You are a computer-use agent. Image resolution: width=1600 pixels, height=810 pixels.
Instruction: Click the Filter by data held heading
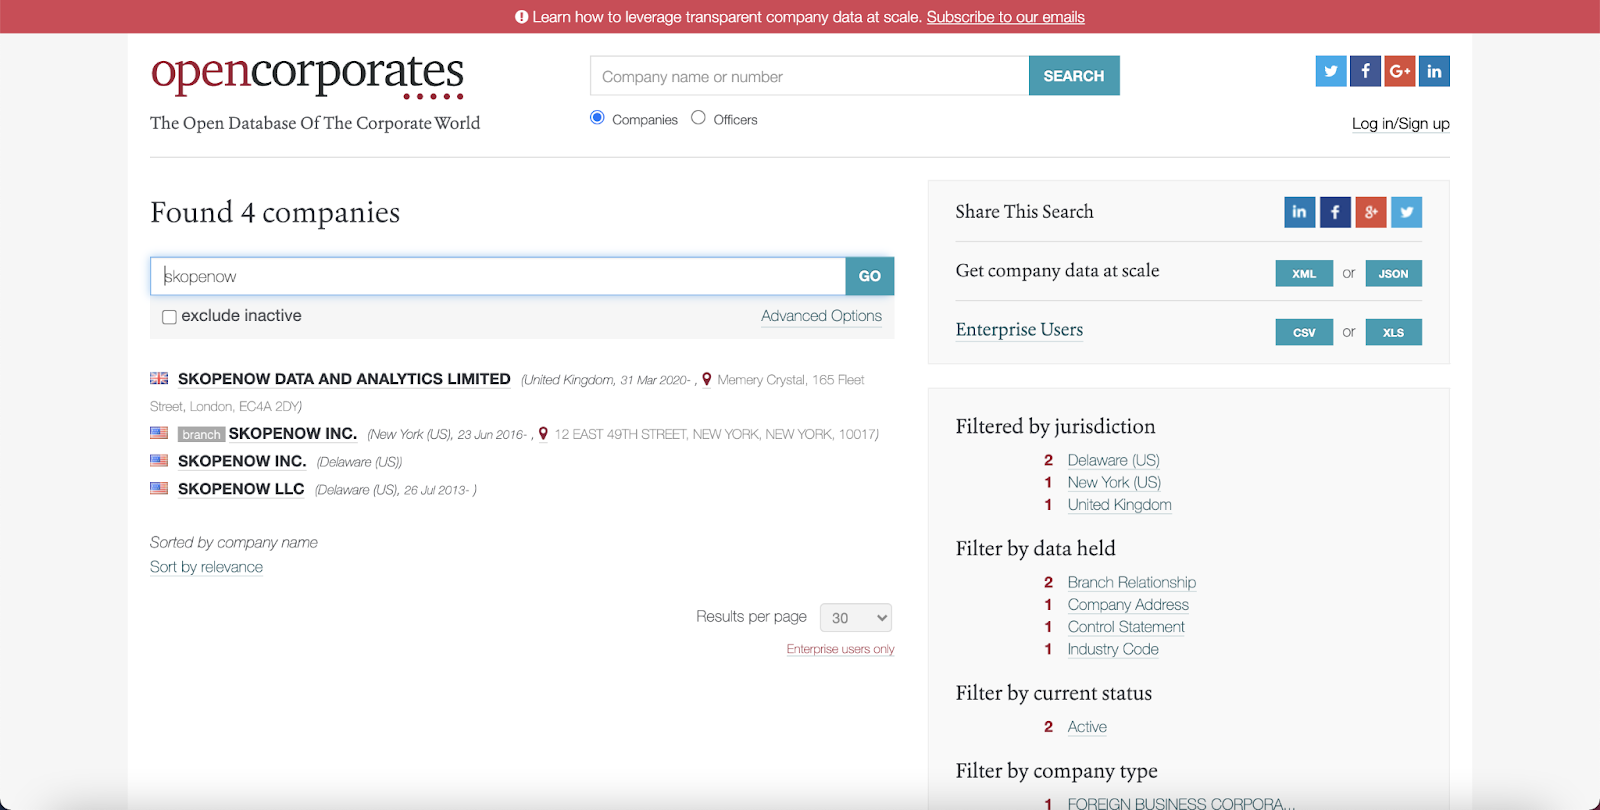point(1035,549)
